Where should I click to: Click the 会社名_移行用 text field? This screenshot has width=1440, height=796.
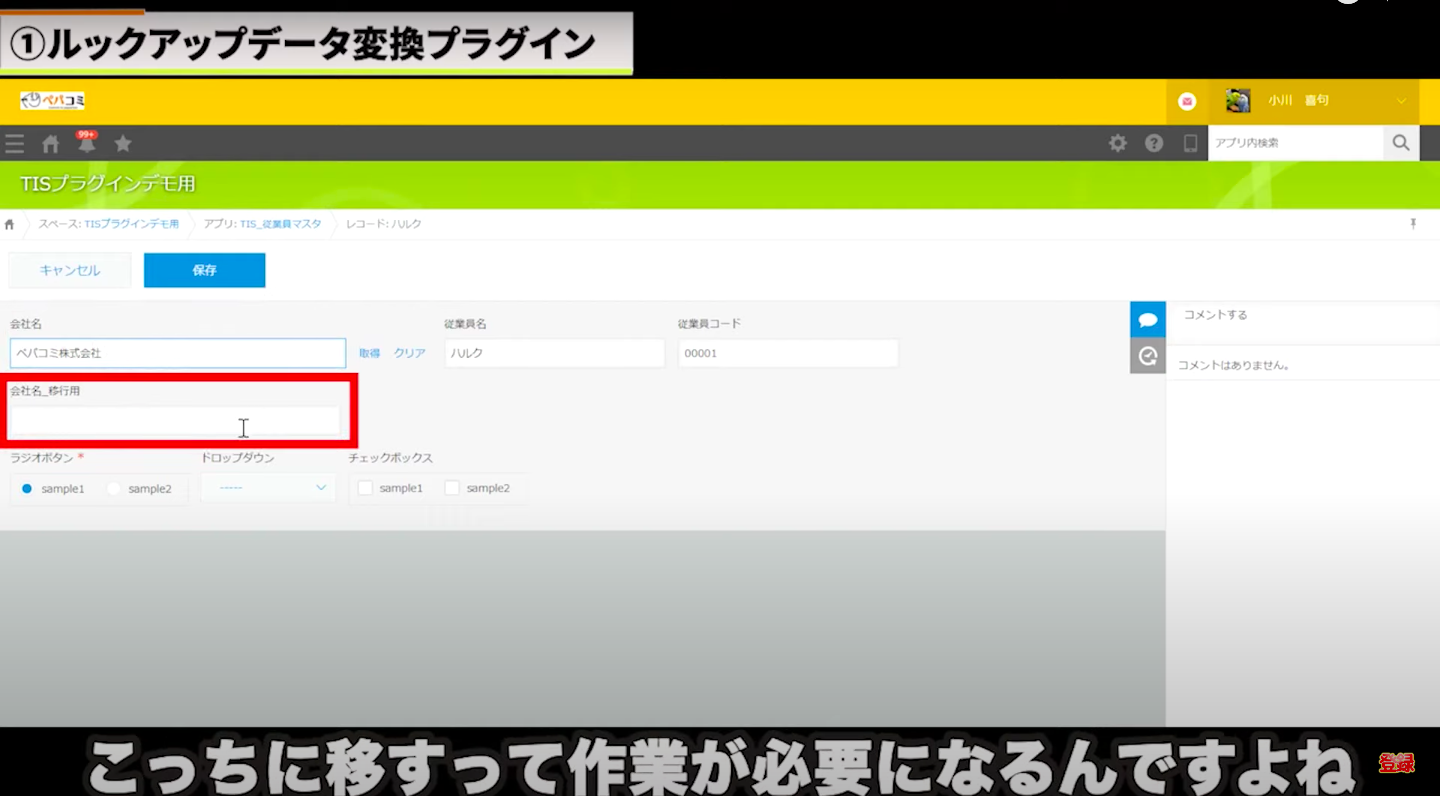coord(175,422)
